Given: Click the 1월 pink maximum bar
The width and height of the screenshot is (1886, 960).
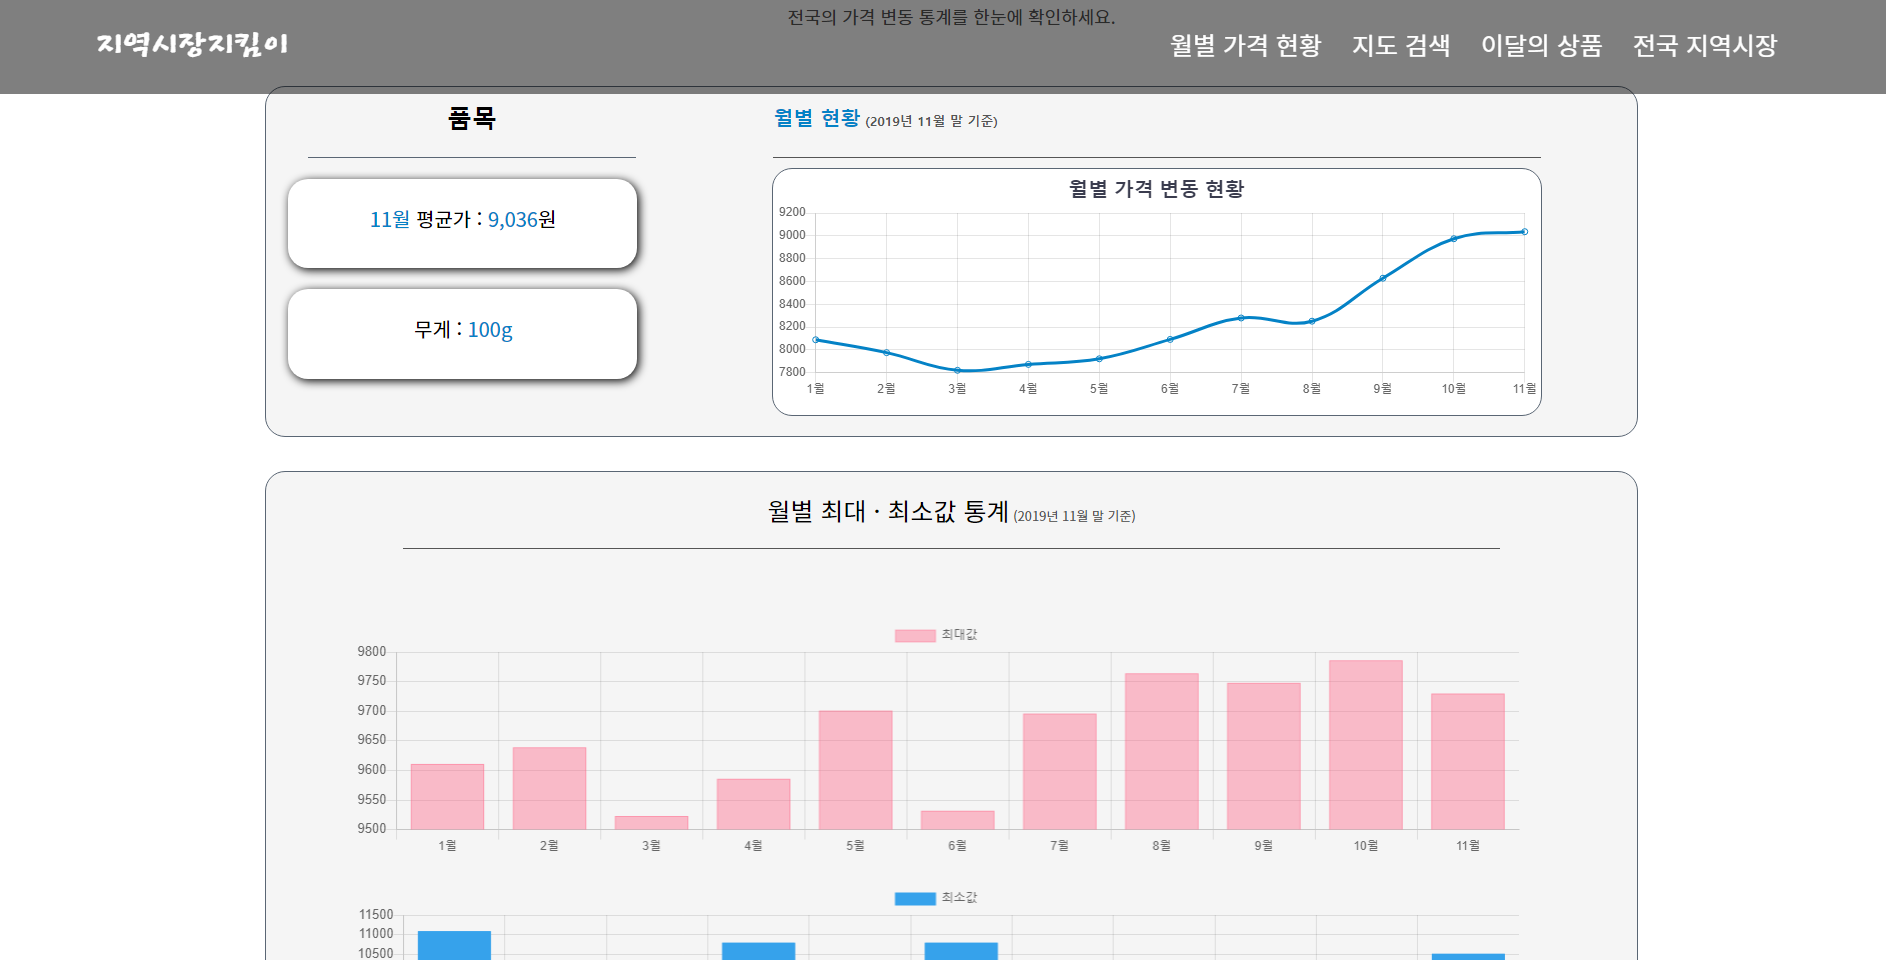Looking at the screenshot, I should click(x=447, y=797).
